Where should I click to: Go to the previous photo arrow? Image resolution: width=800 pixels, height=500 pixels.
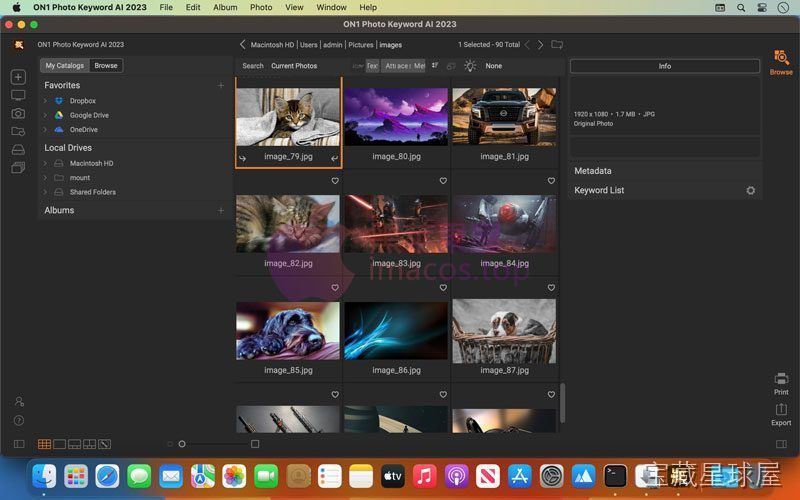[x=528, y=44]
